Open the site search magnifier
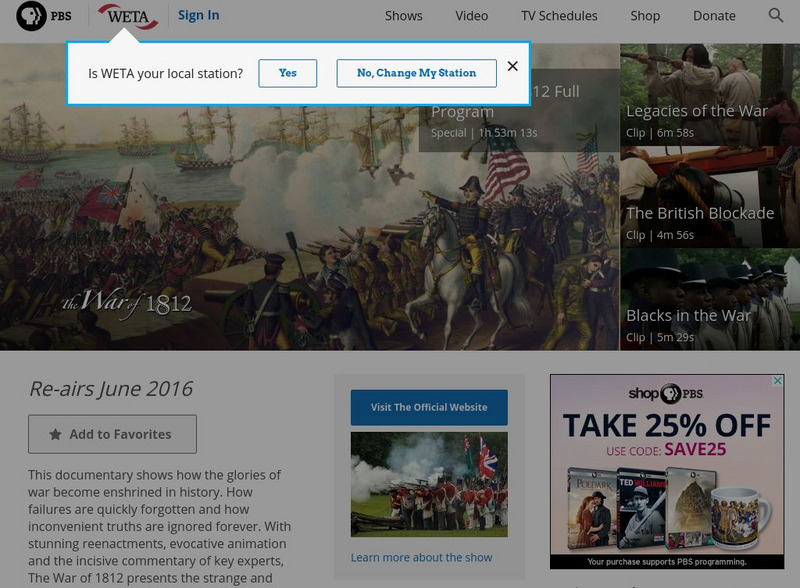The width and height of the screenshot is (800, 588). pos(774,16)
